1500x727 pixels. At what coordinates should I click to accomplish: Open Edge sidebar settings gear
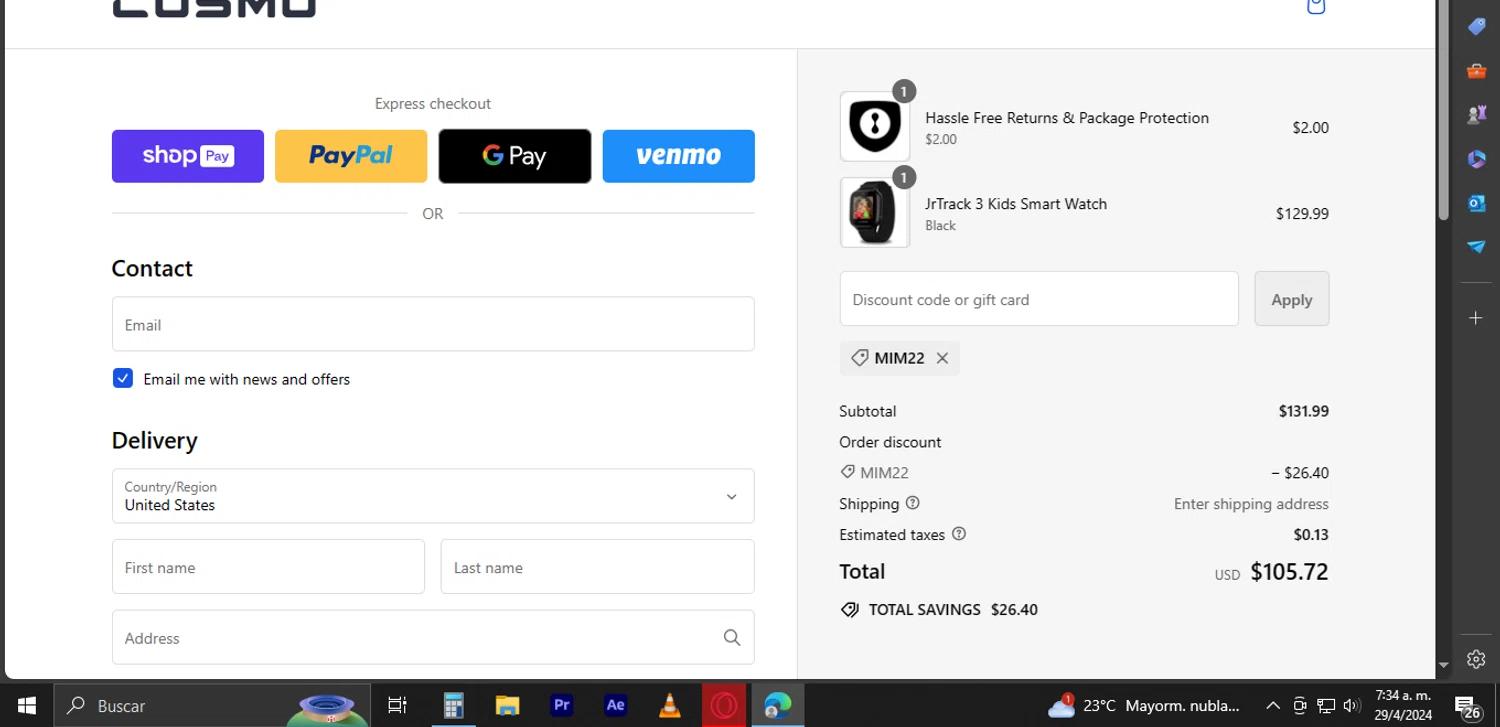(x=1476, y=659)
